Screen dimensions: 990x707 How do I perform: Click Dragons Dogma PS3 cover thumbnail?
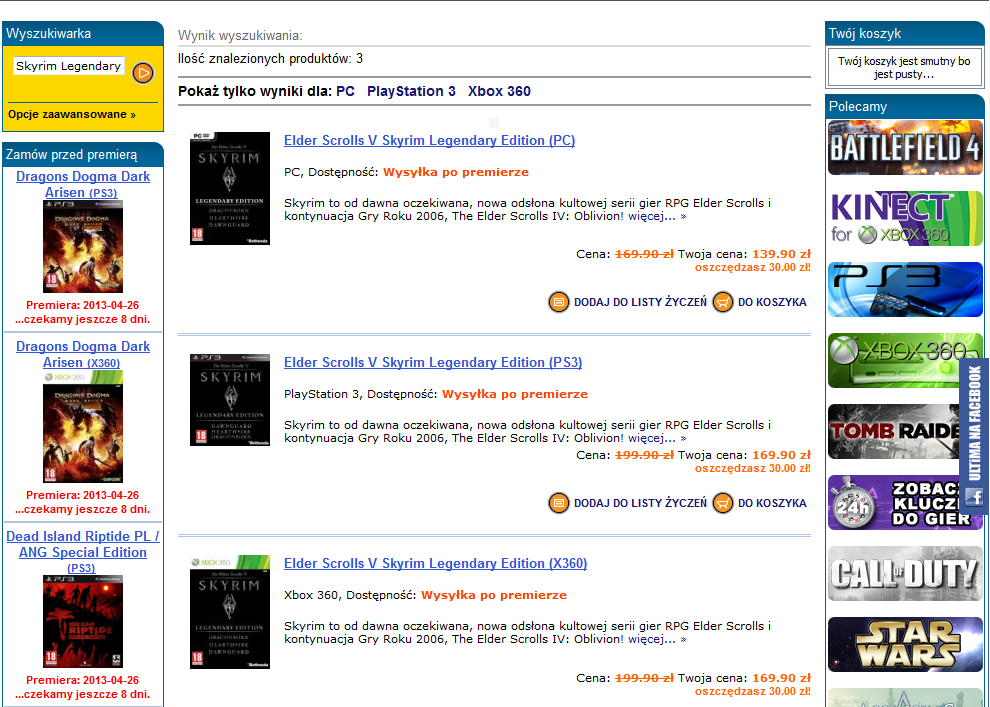click(83, 247)
